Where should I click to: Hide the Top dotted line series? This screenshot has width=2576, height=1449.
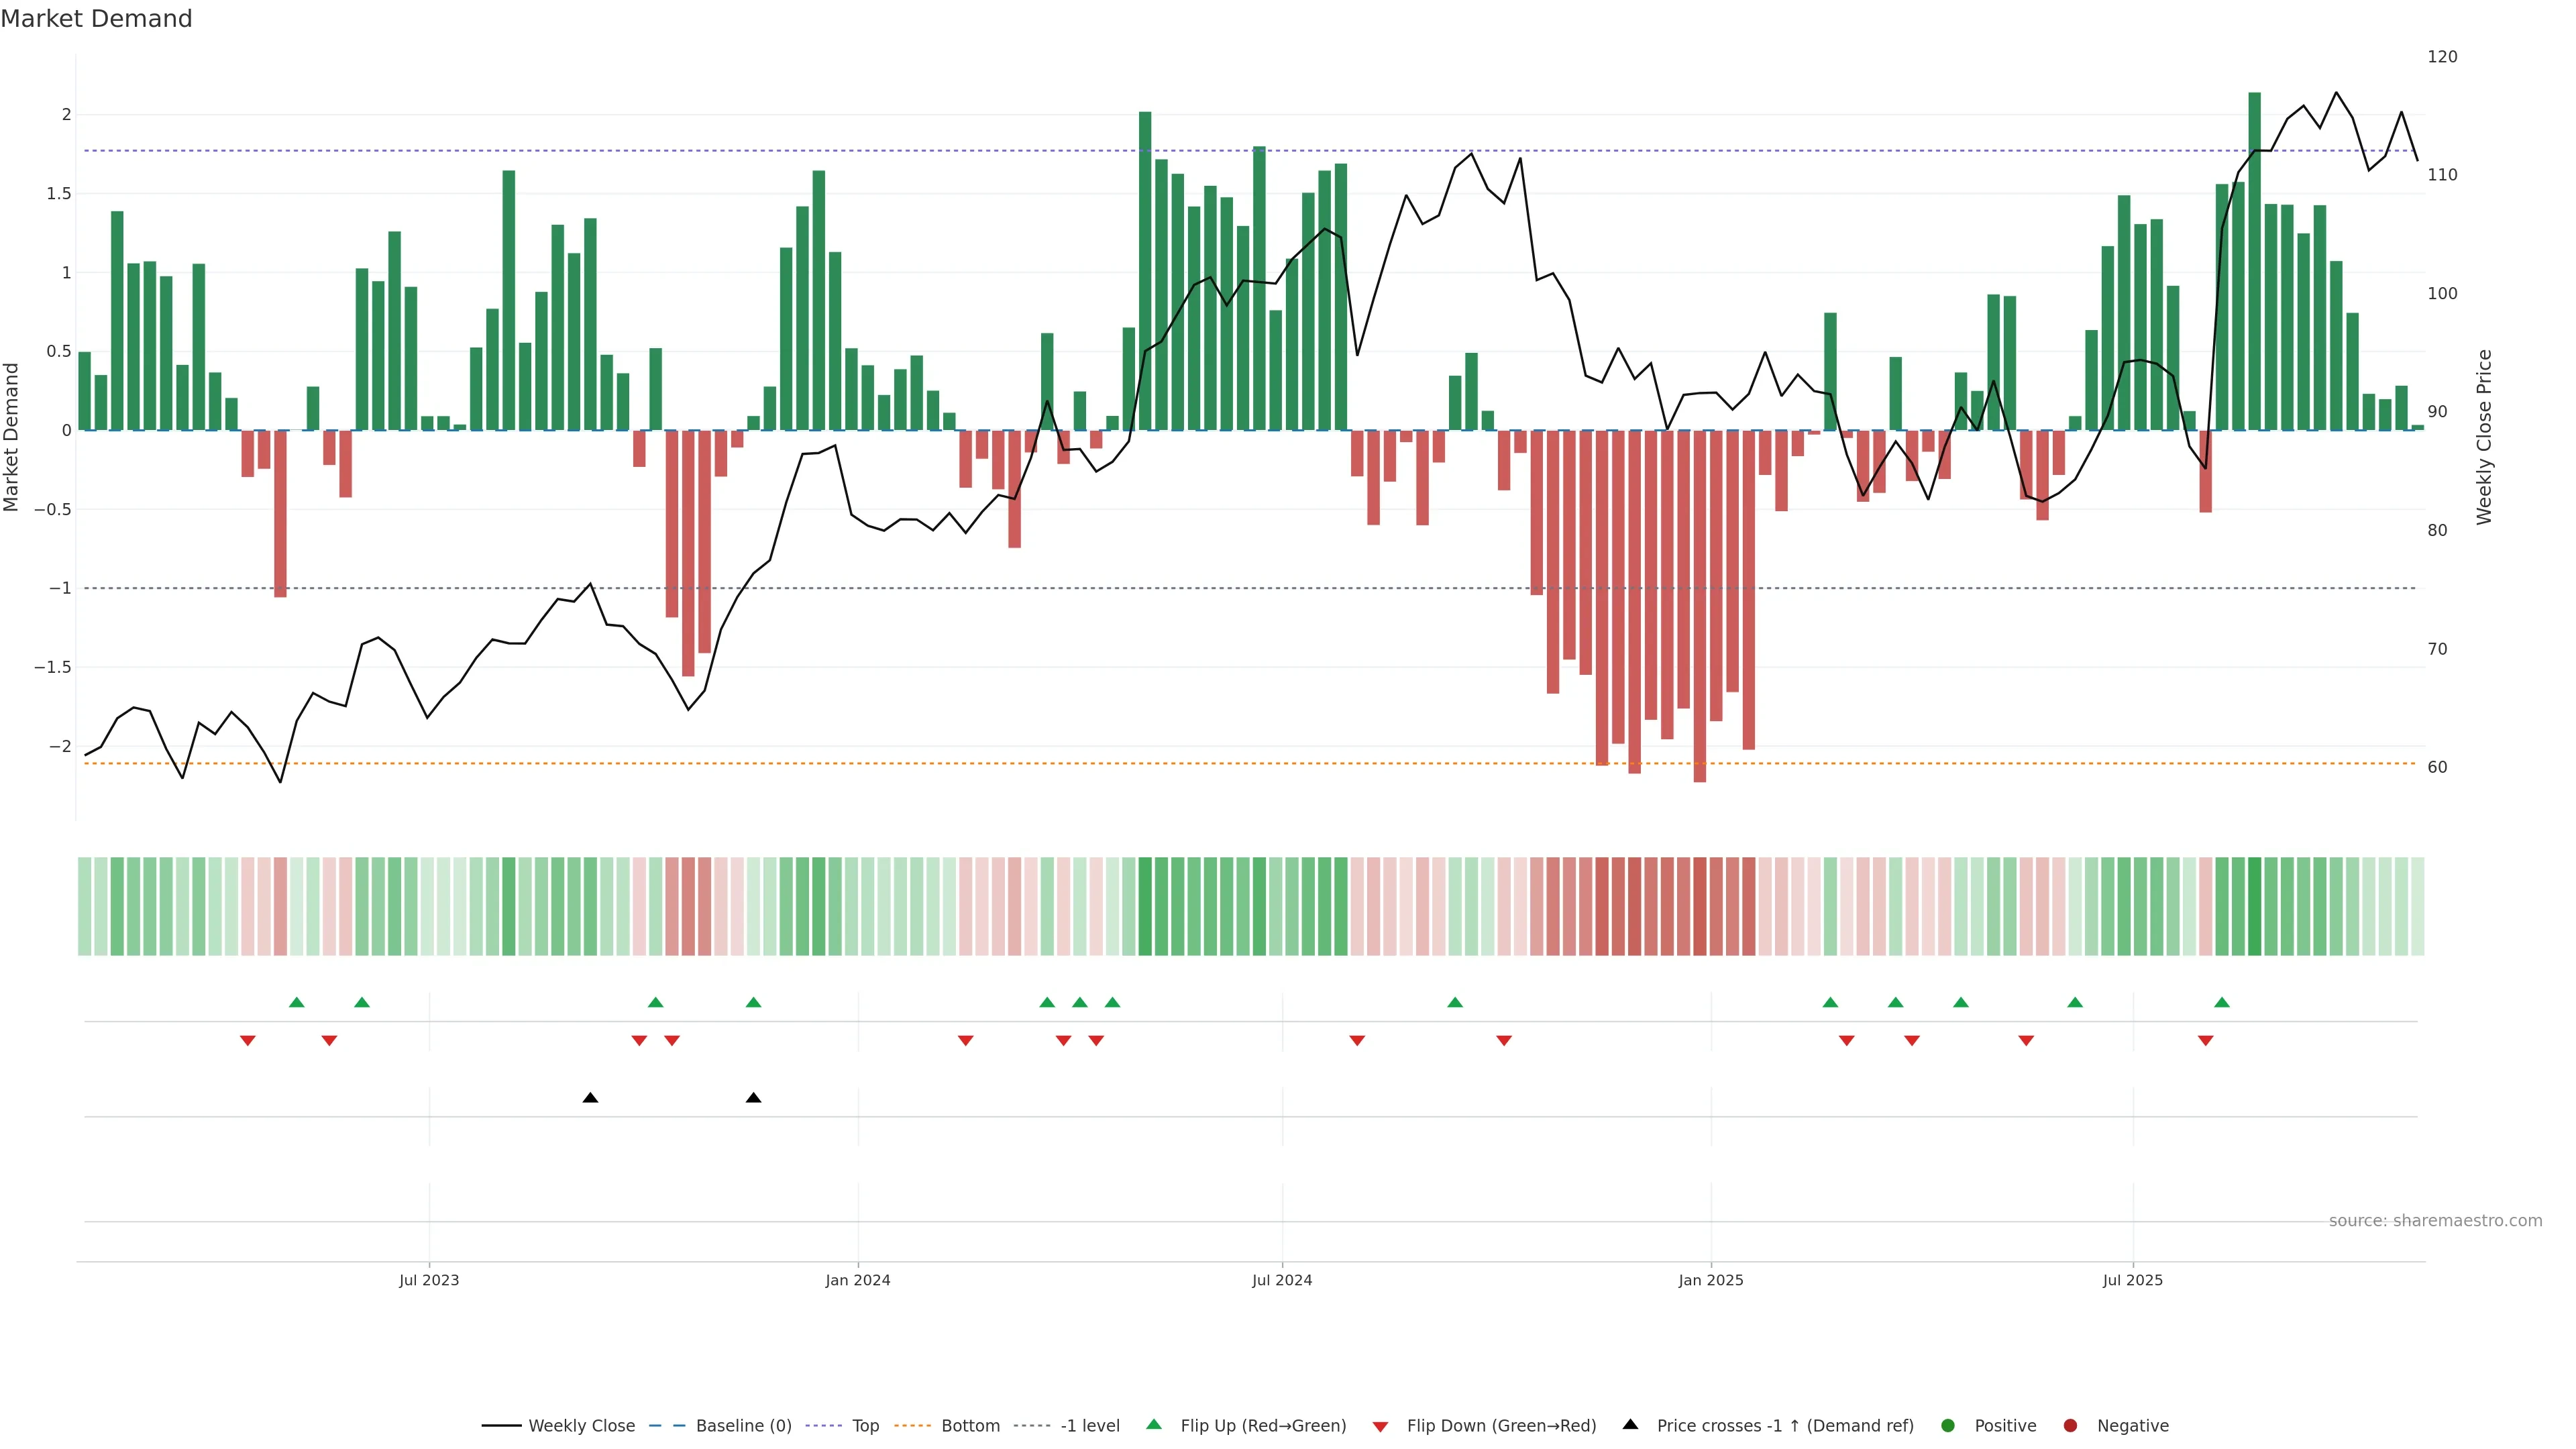(x=865, y=1426)
